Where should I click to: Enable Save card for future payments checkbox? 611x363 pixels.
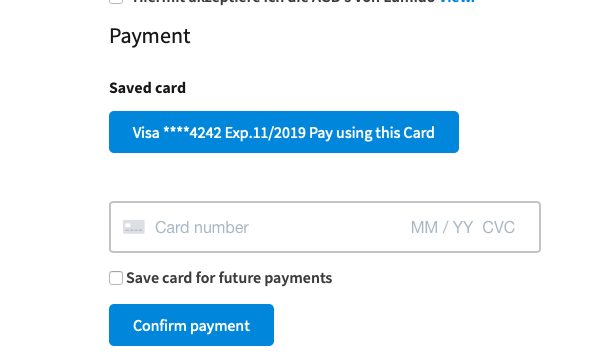tap(116, 278)
